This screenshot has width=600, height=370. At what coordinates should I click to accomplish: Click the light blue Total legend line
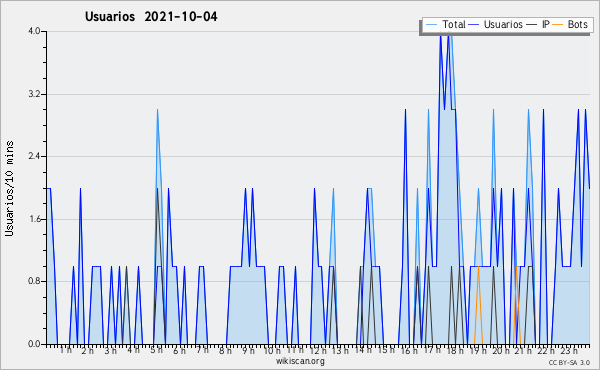[x=431, y=24]
